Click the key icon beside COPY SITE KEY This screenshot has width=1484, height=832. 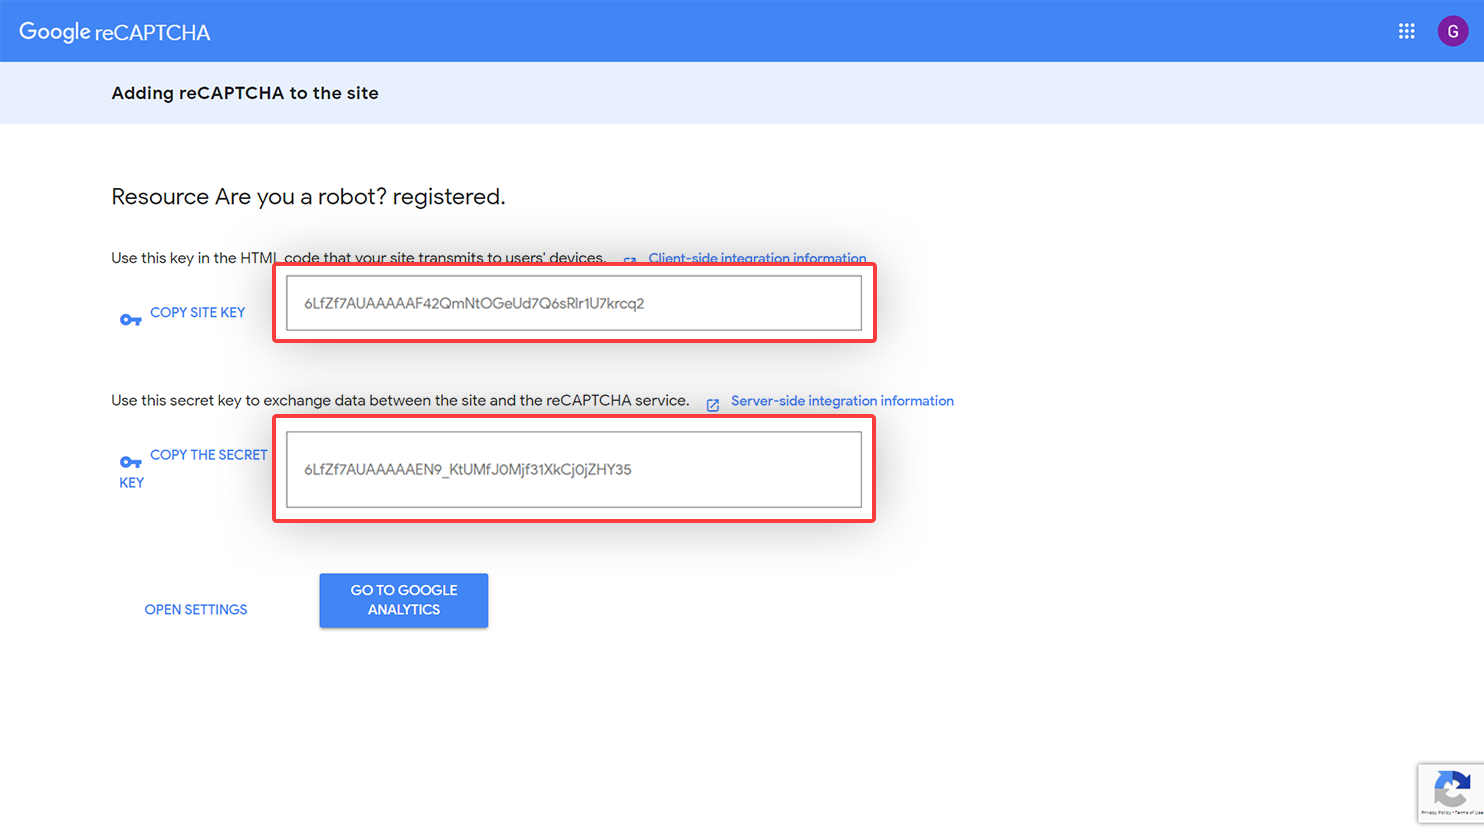[x=130, y=320]
